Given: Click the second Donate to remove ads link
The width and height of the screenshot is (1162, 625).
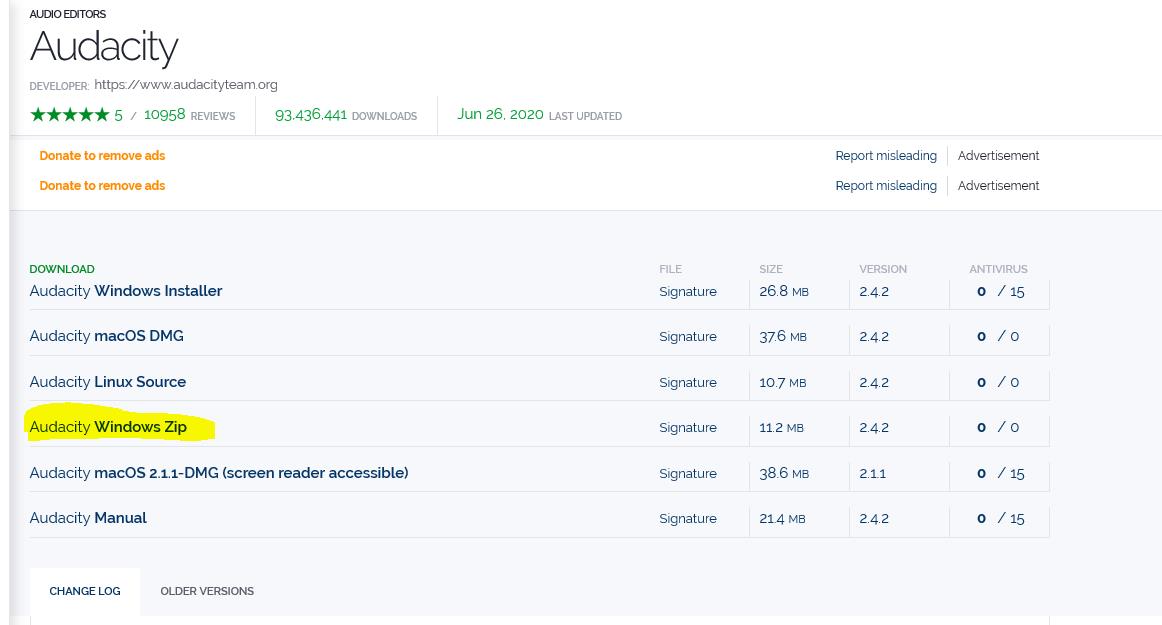Looking at the screenshot, I should 102,185.
